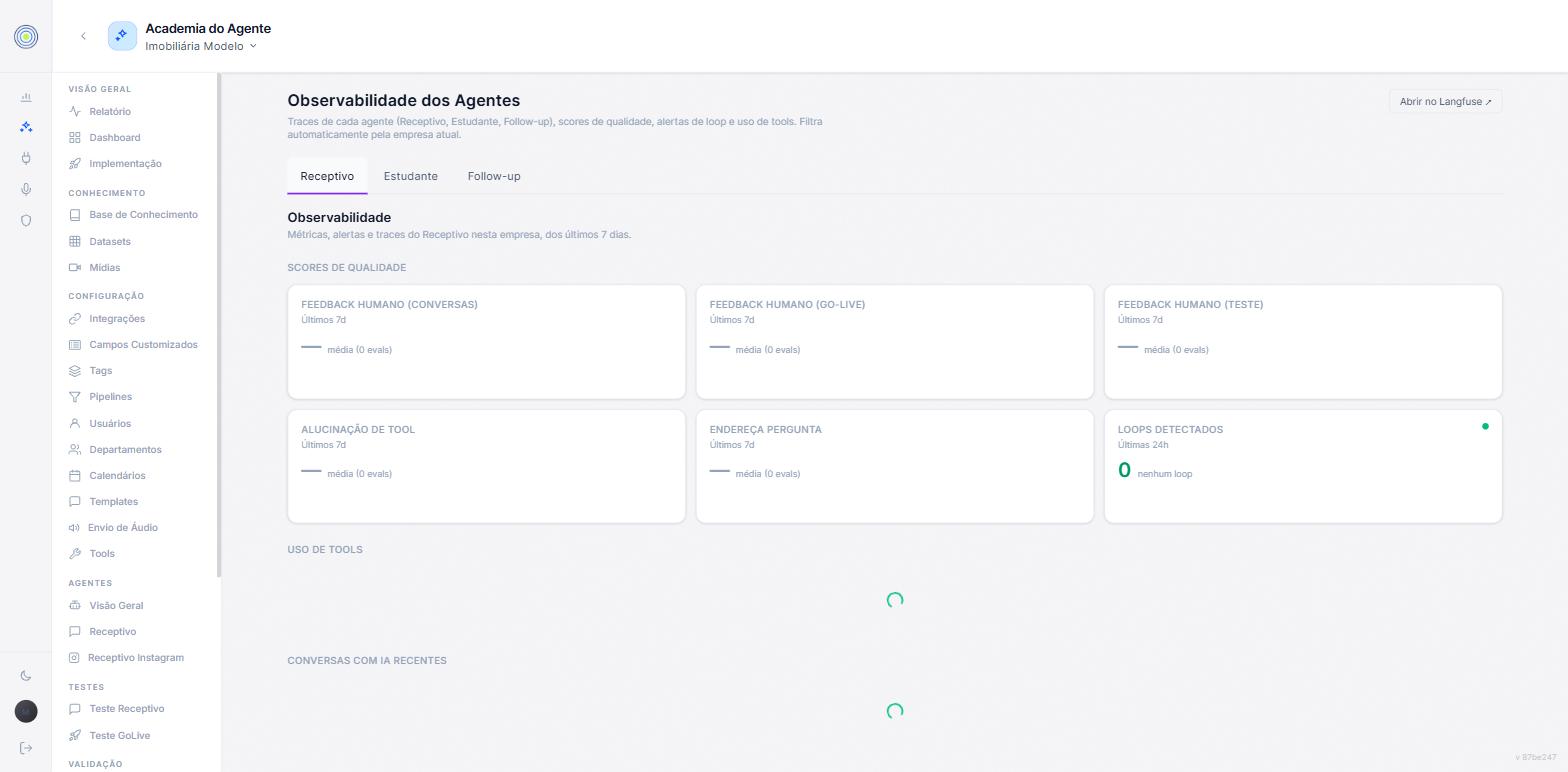The height and width of the screenshot is (772, 1568).
Task: Click the Pipelines funnel icon
Action: [75, 397]
